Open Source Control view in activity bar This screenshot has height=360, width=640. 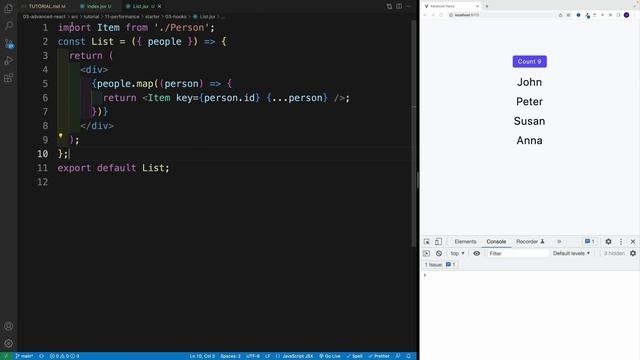coord(9,43)
